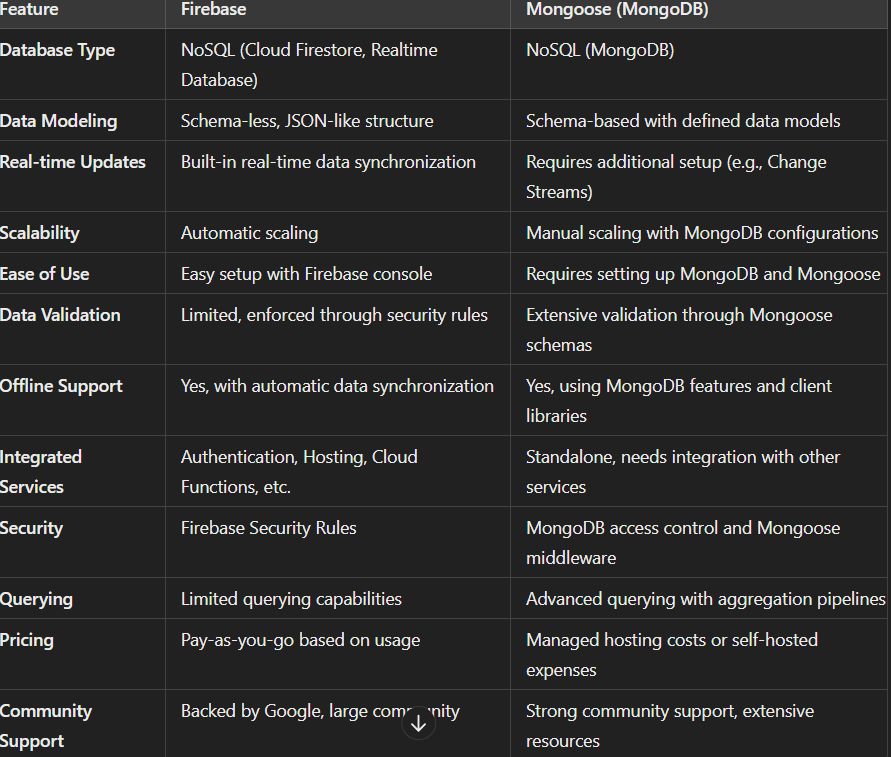Click the Firebase column header
The width and height of the screenshot is (891, 757).
point(213,10)
